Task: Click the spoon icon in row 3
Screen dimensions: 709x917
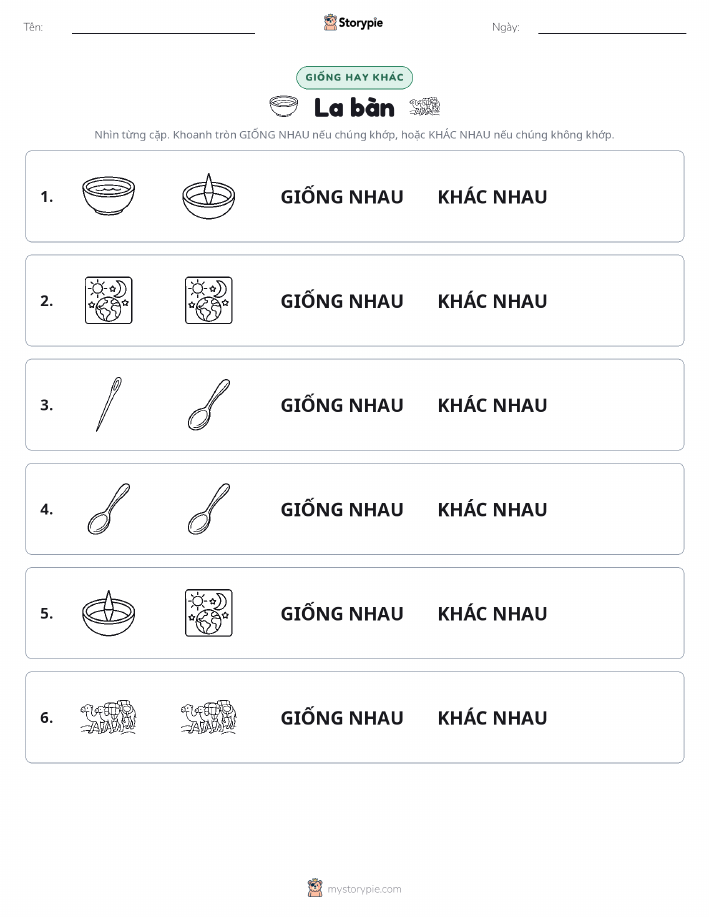Action: pos(209,405)
